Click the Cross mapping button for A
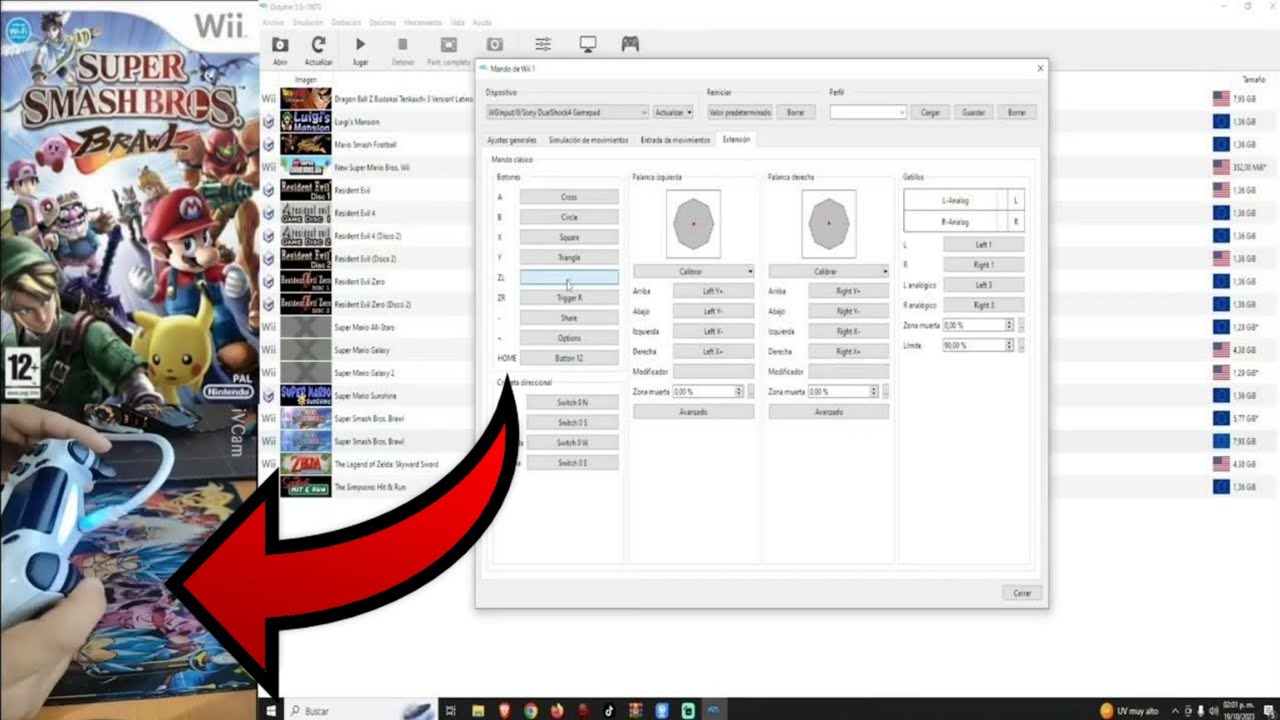Screen dimensions: 1280x720 click(x=569, y=197)
